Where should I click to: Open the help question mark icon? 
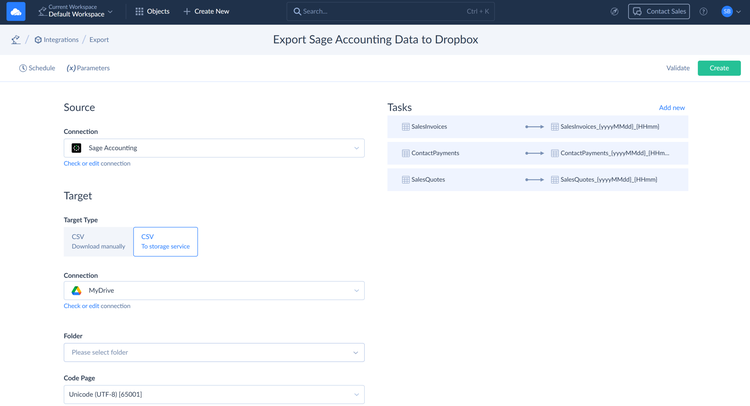click(703, 11)
